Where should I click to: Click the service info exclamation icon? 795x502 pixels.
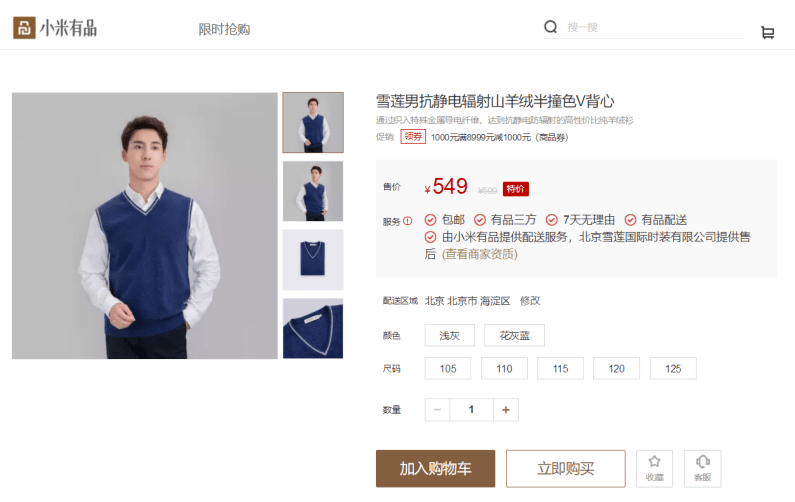pyautogui.click(x=408, y=221)
